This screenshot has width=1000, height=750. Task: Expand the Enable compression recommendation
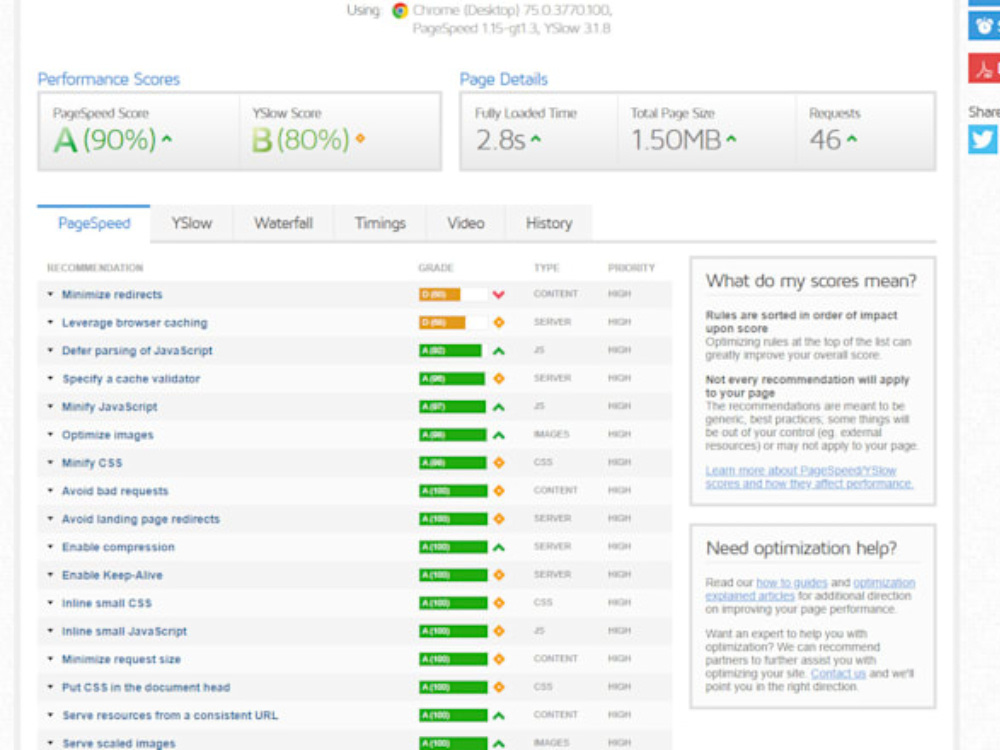point(50,547)
